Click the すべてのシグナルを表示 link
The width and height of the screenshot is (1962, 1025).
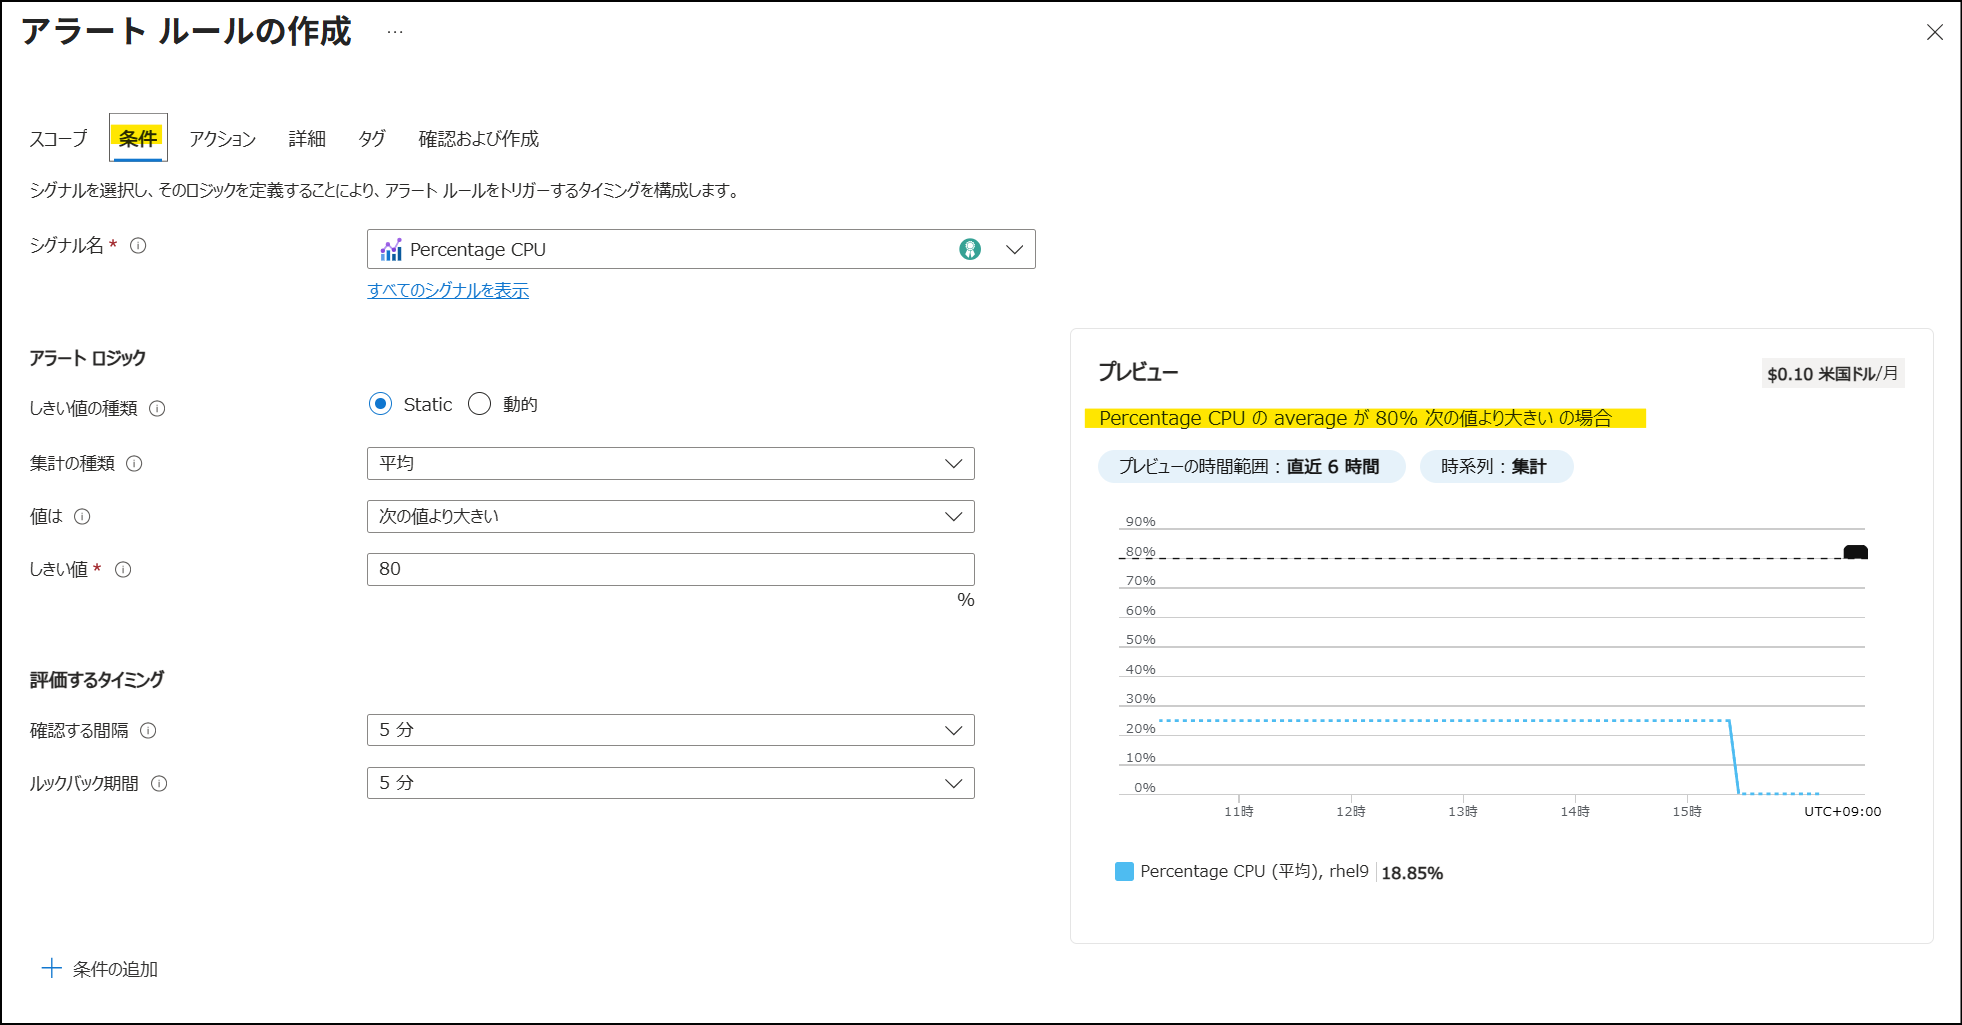coord(448,290)
